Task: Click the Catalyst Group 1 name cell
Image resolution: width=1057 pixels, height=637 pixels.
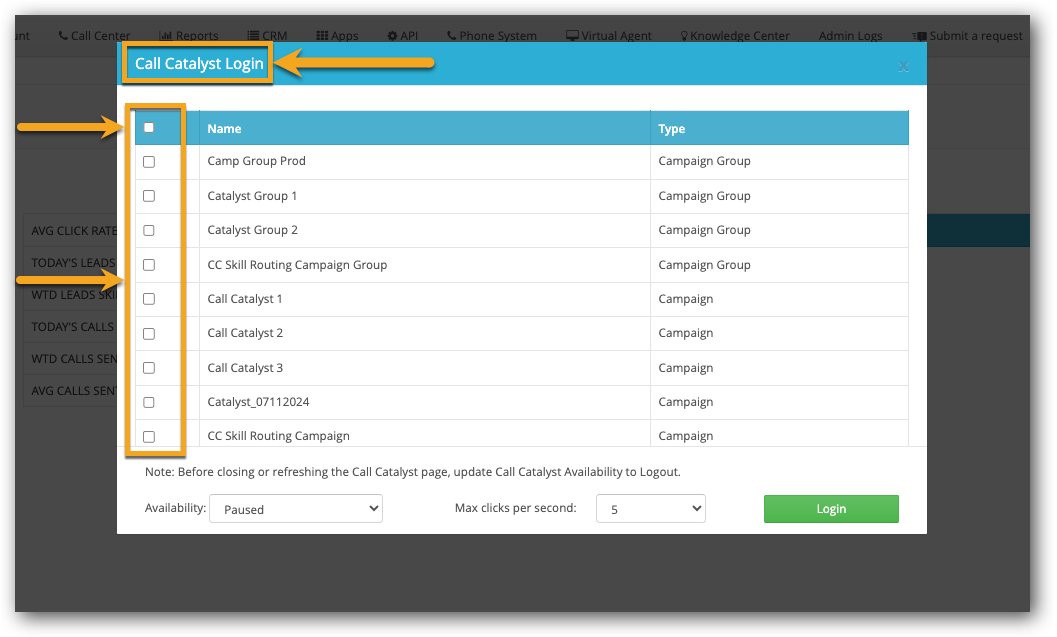Action: point(425,196)
